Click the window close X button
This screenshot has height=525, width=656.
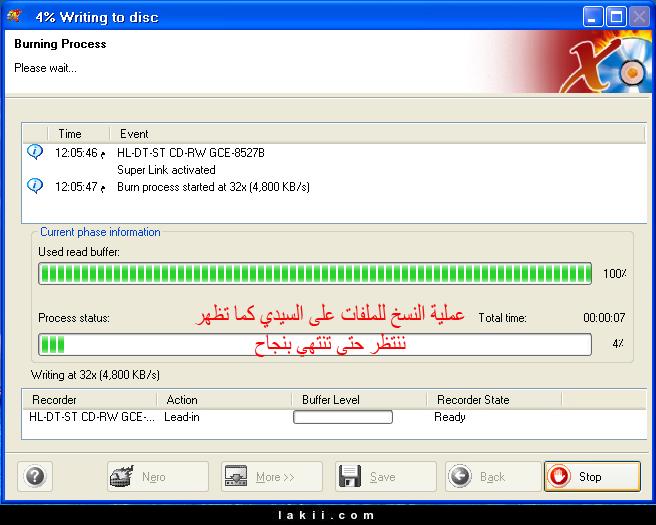click(x=640, y=17)
